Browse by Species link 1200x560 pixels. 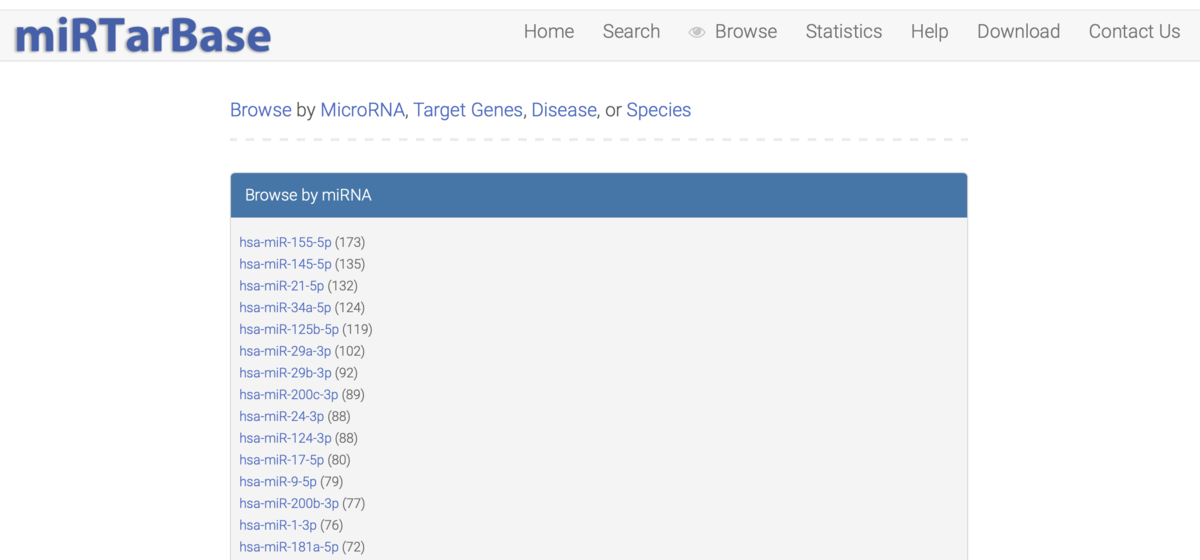click(x=658, y=110)
